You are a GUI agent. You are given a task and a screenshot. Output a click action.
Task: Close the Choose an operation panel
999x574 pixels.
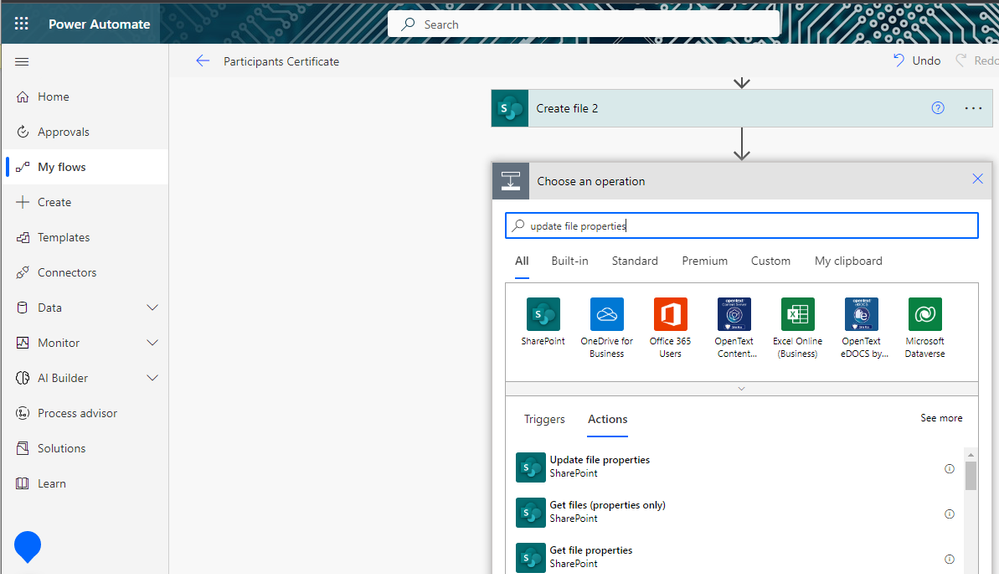[977, 179]
